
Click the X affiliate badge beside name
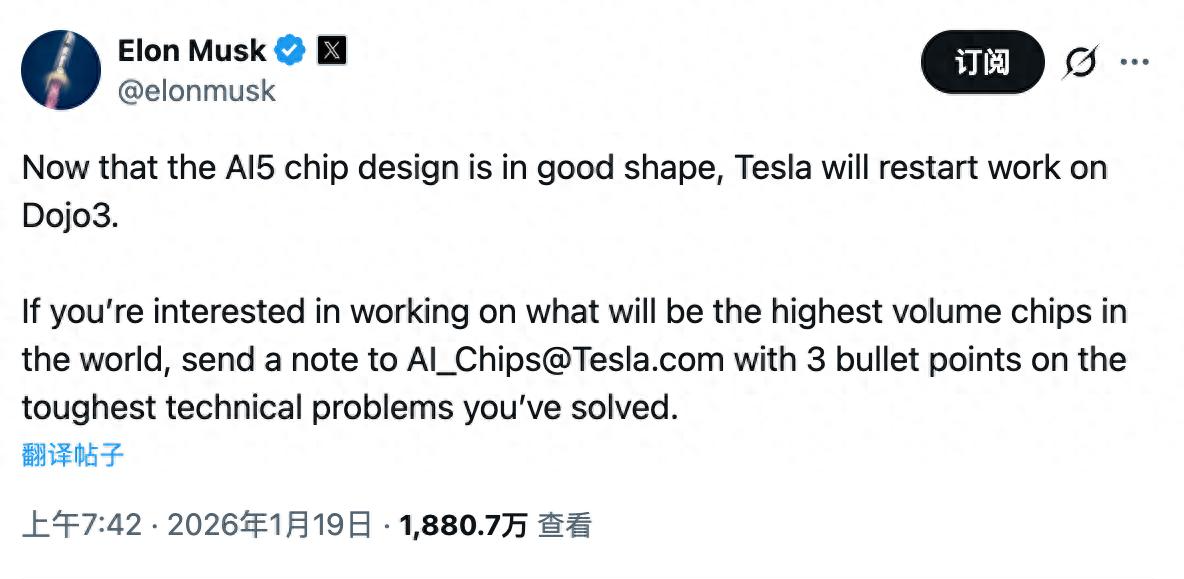click(x=331, y=50)
